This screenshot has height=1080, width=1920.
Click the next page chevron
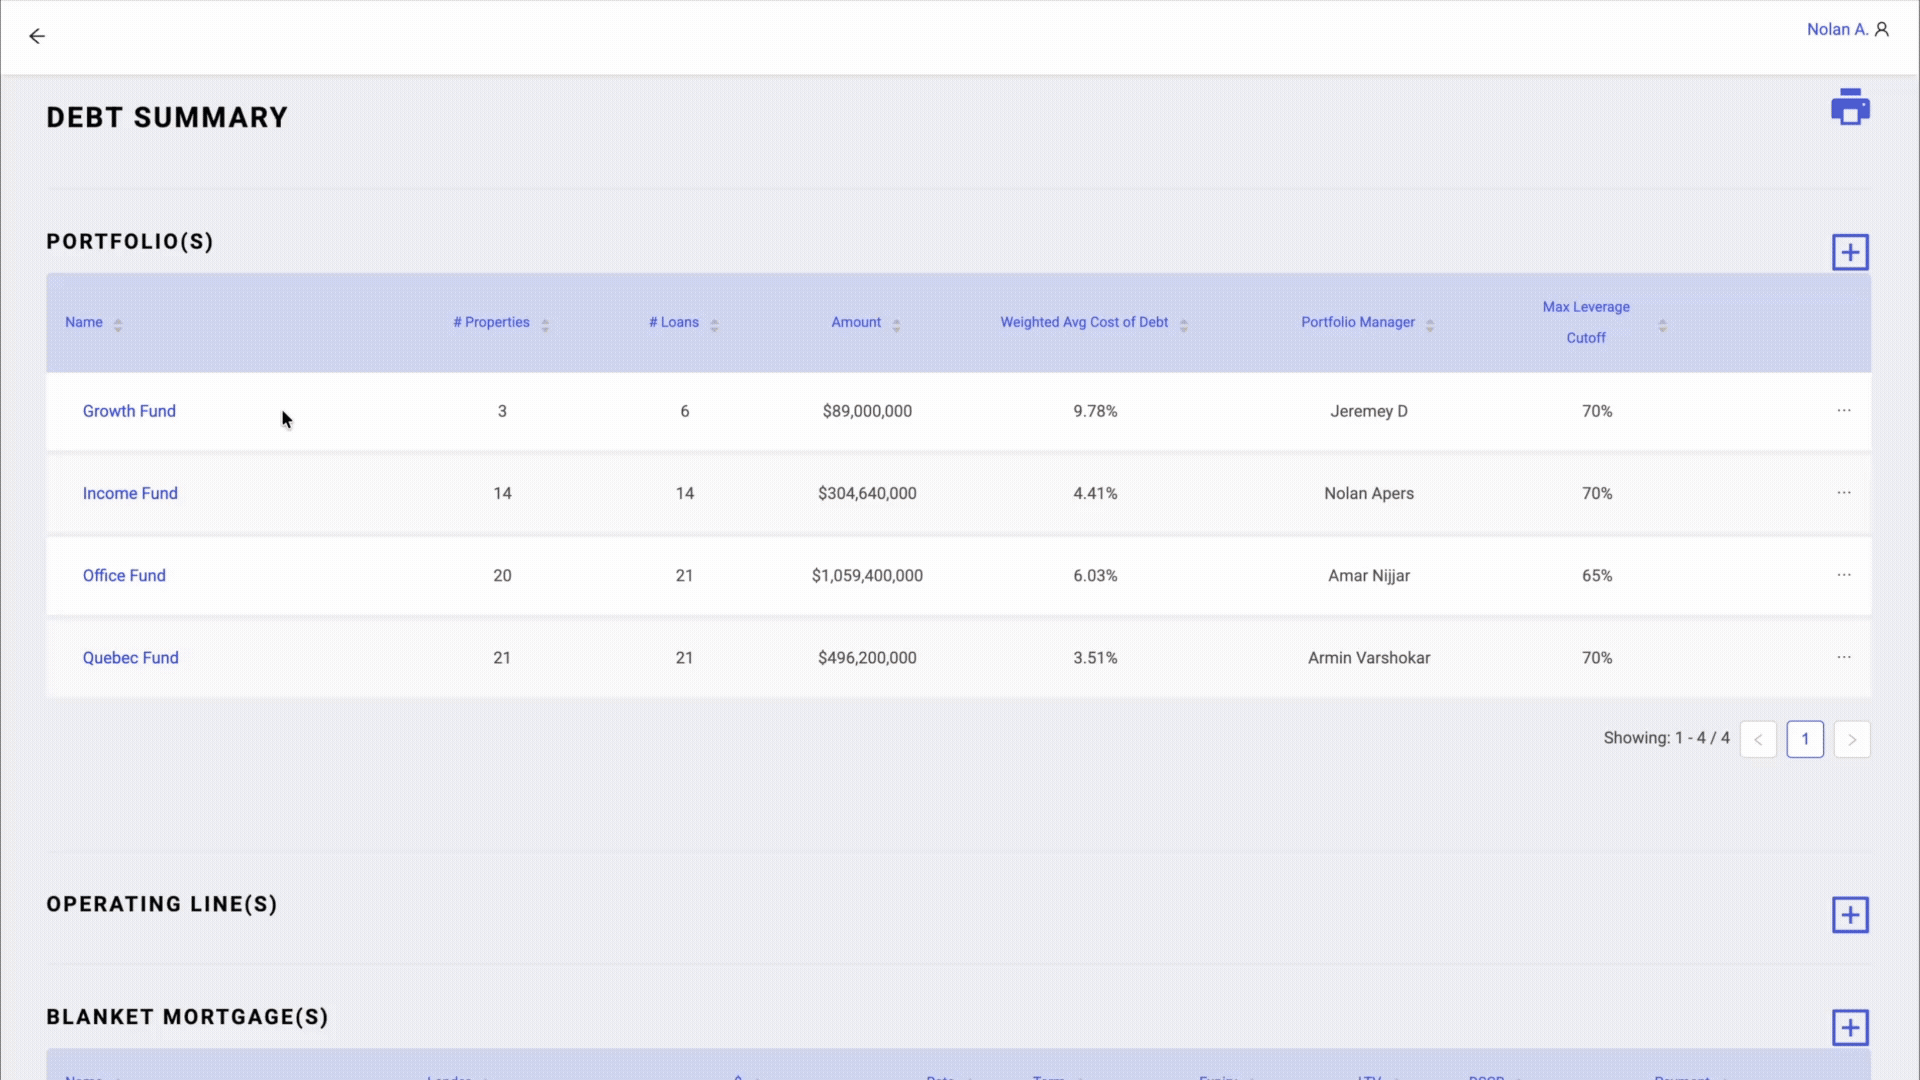click(1853, 739)
